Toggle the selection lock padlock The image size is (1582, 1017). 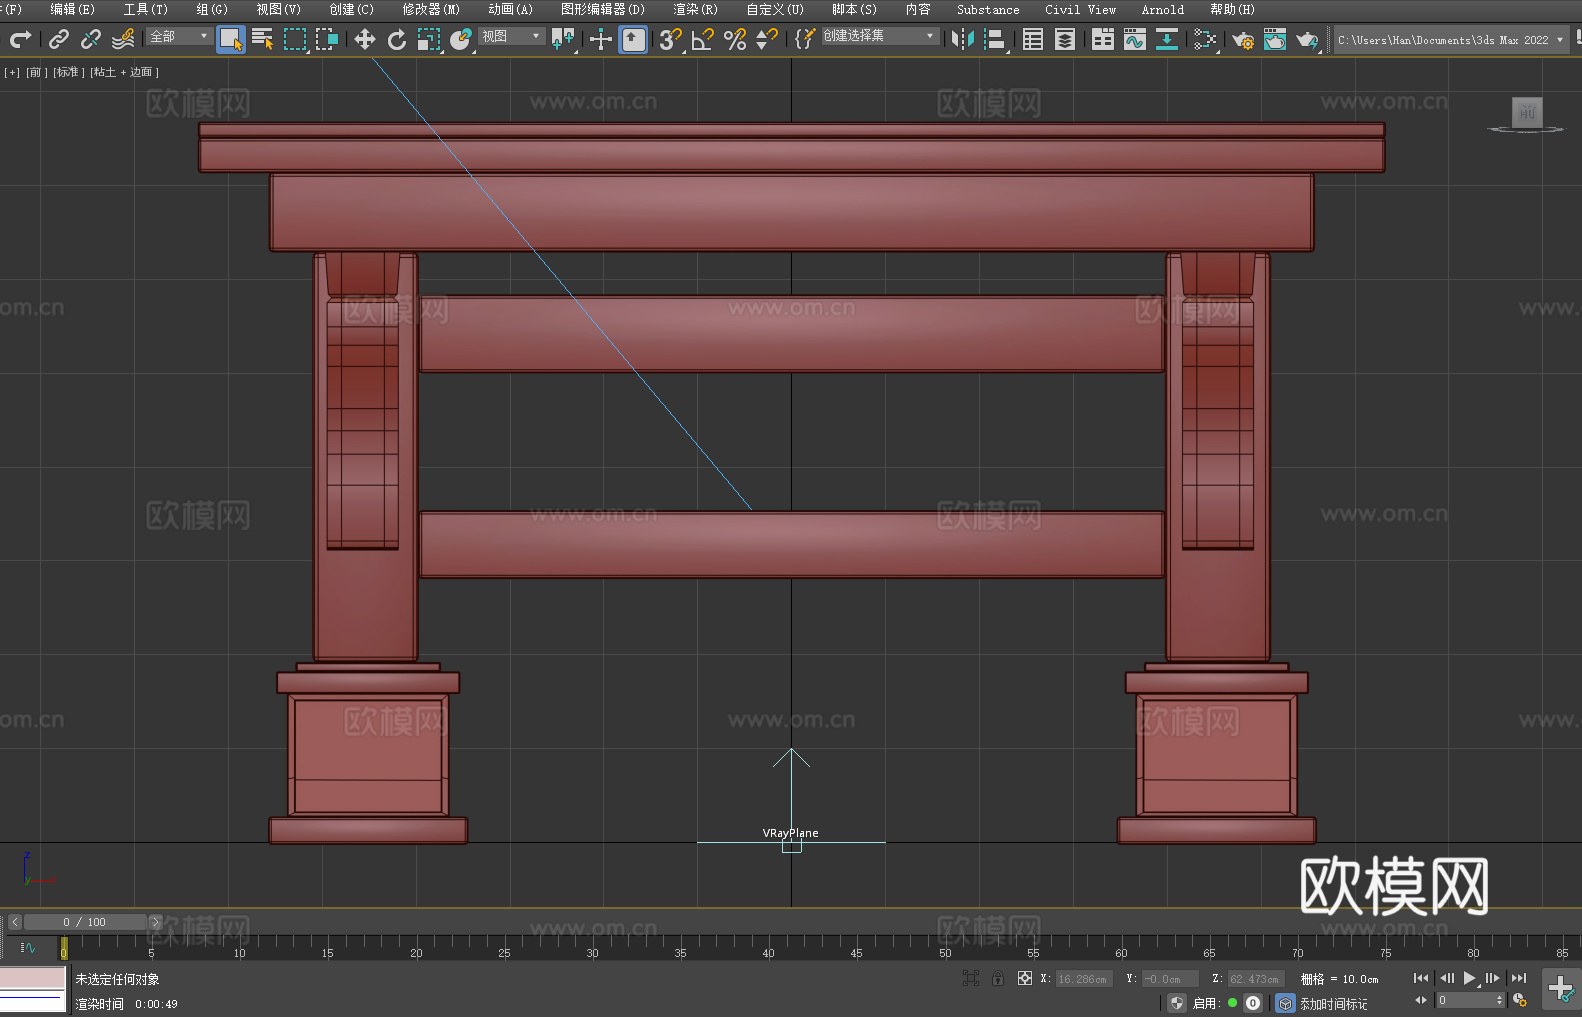[997, 978]
